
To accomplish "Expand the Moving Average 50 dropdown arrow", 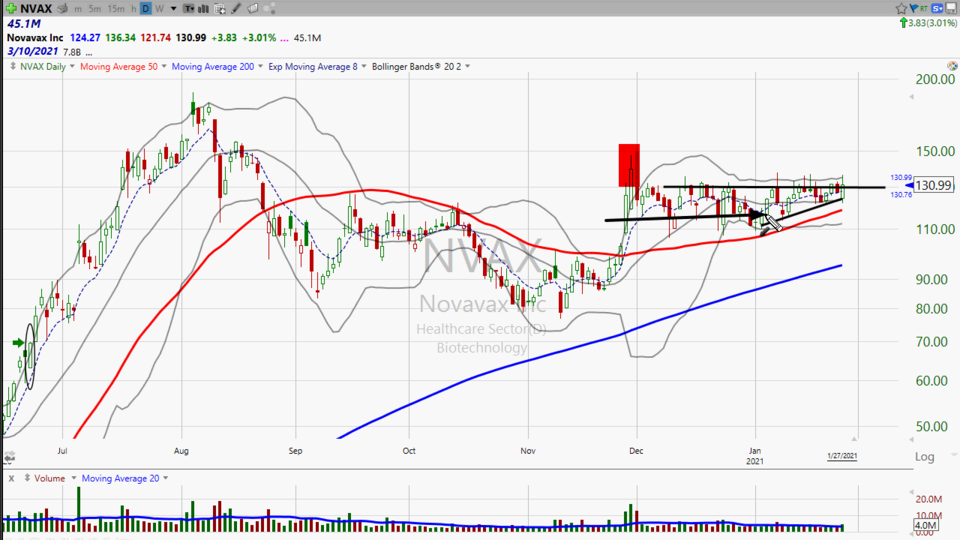I will tap(163, 66).
